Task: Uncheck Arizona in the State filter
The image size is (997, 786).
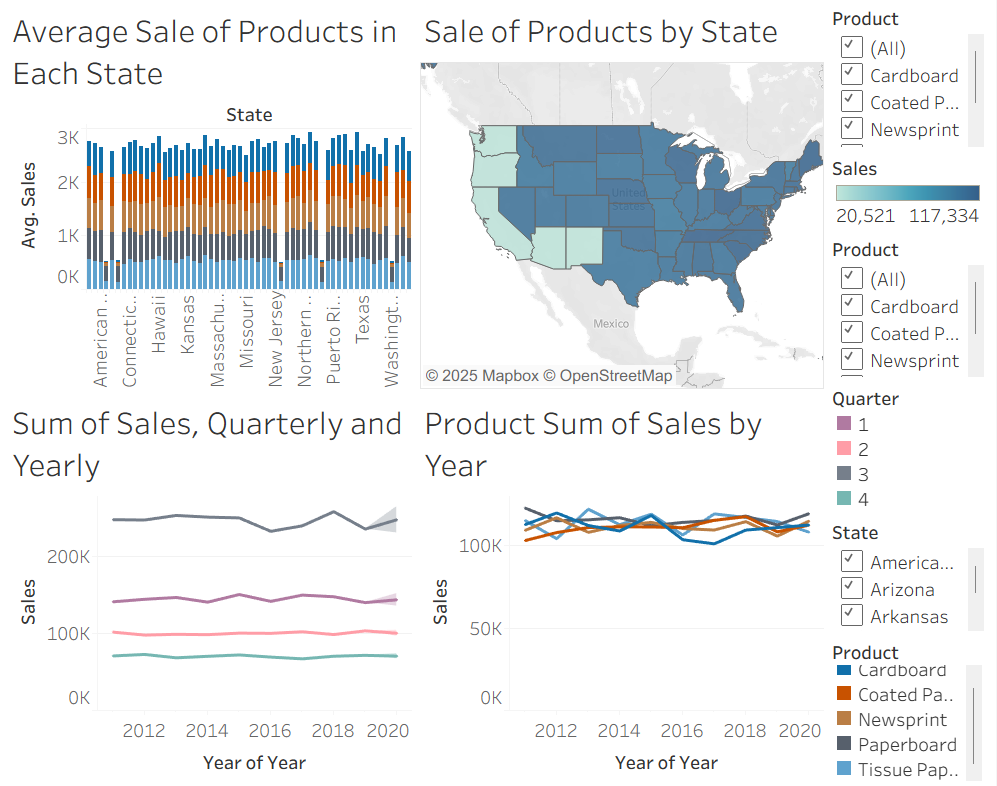Action: pos(852,589)
